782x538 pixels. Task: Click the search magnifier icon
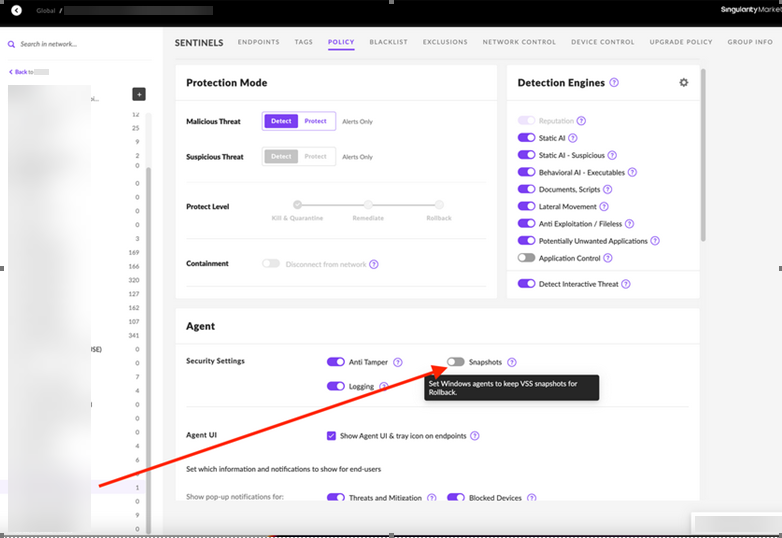pos(11,44)
